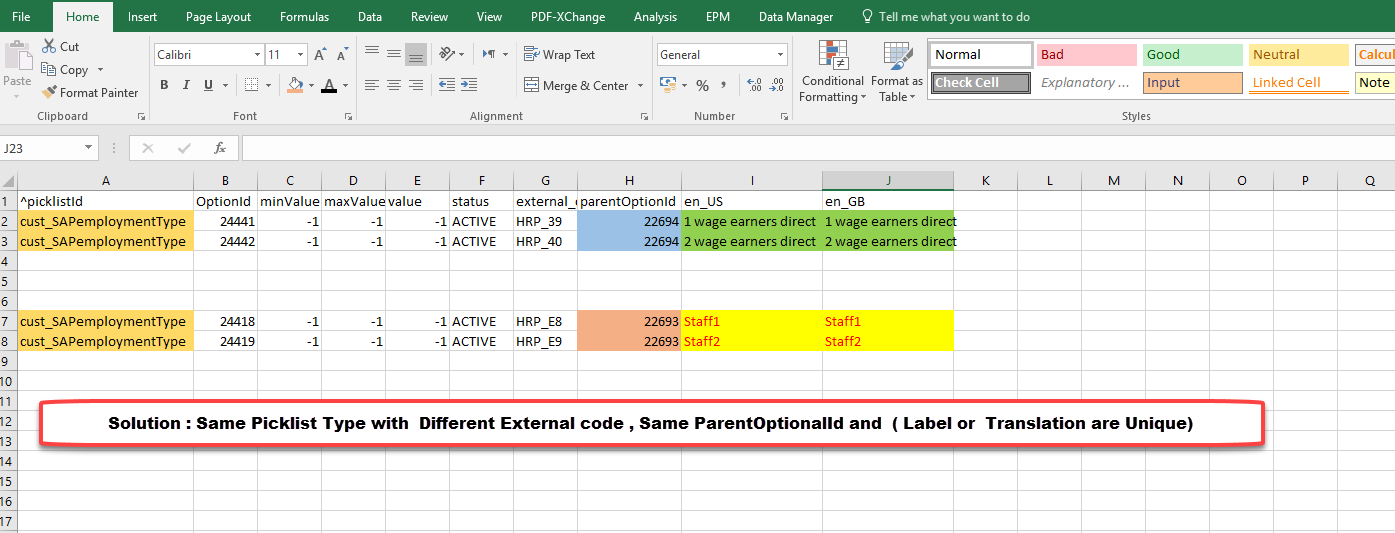Click the Wrap Text button

pyautogui.click(x=560, y=55)
